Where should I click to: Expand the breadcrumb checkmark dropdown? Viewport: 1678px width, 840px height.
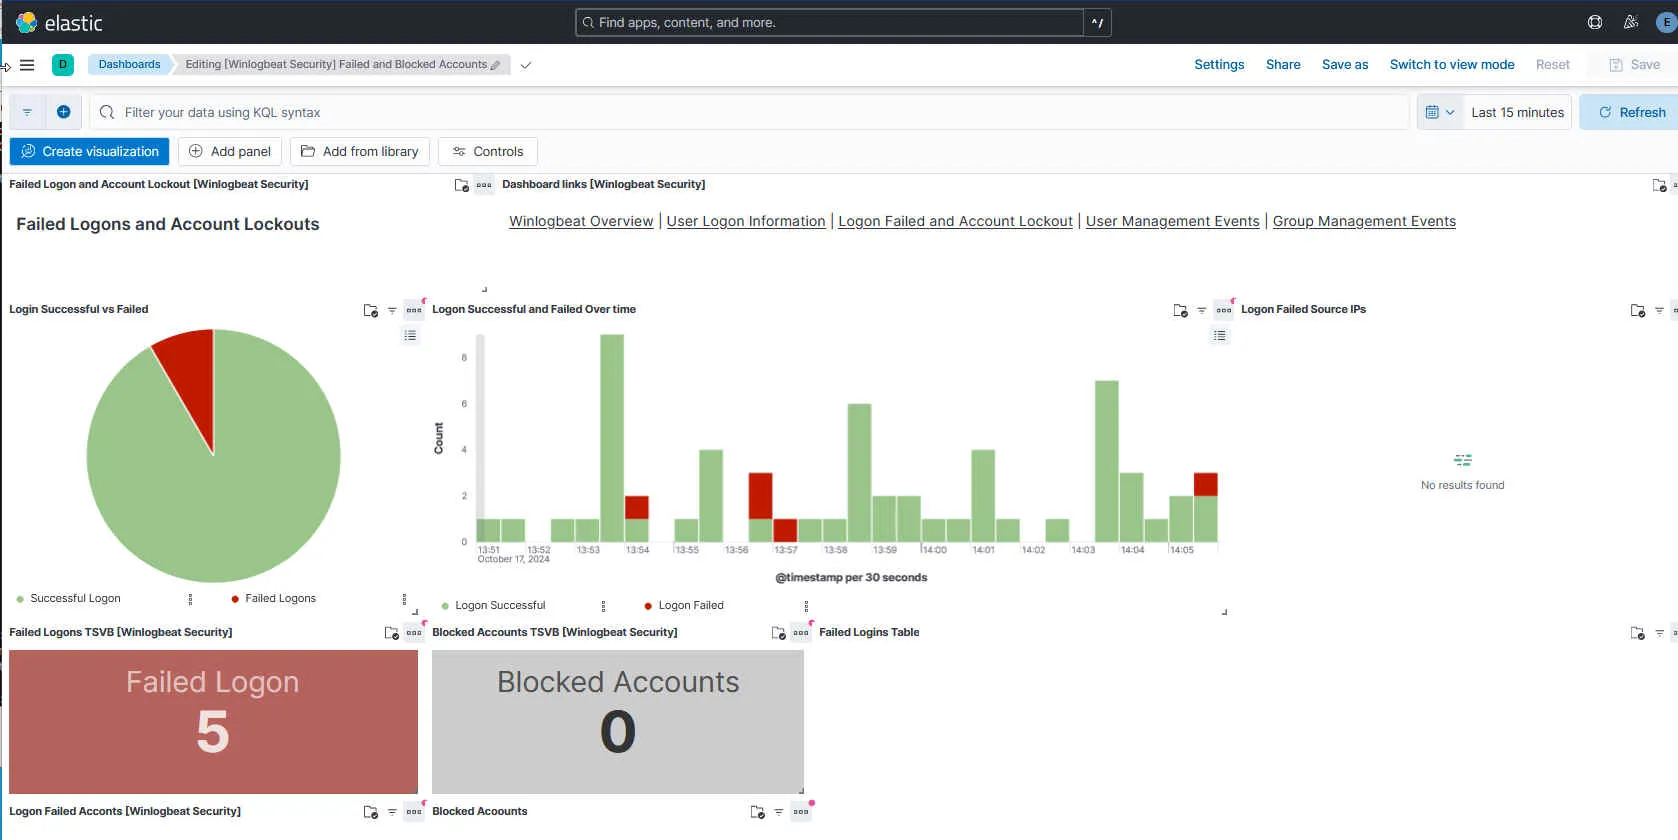tap(526, 65)
